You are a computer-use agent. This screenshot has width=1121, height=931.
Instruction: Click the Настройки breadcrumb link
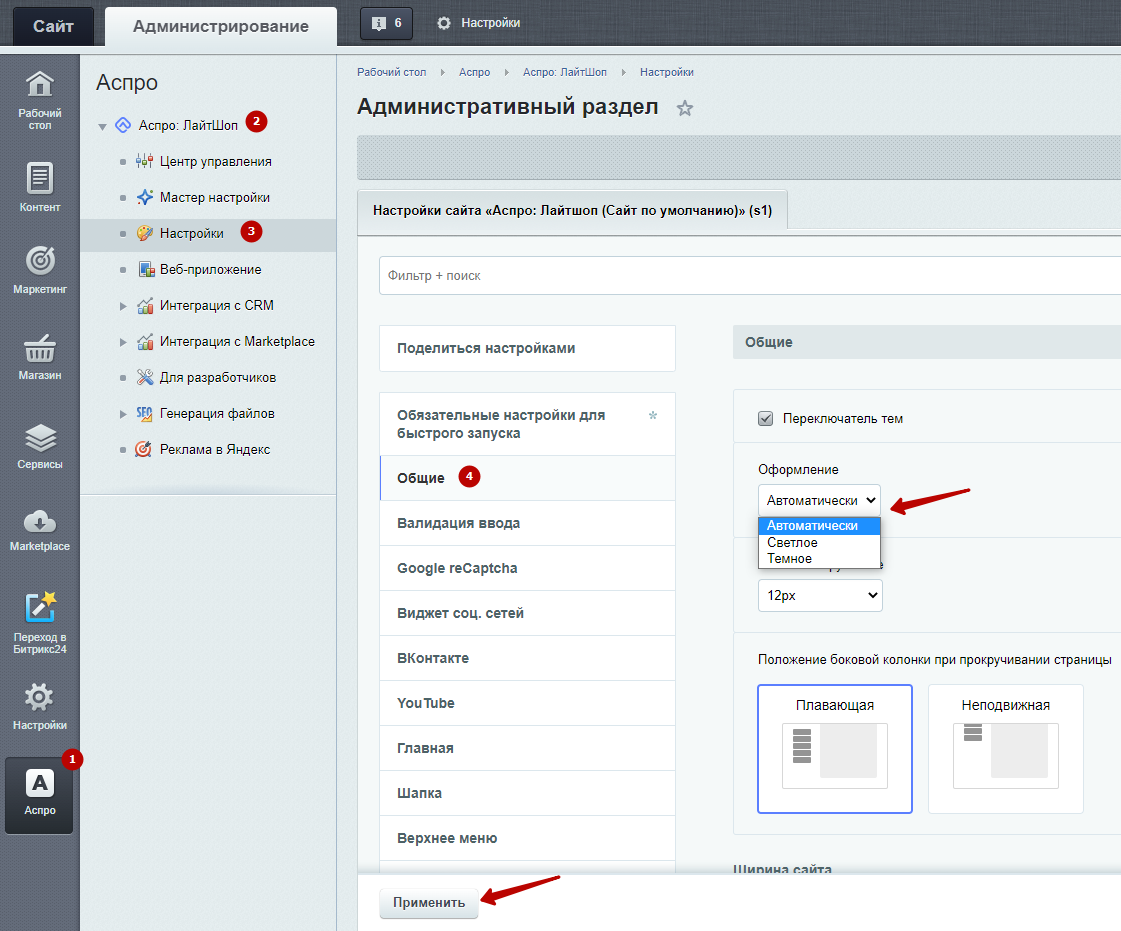pyautogui.click(x=667, y=72)
